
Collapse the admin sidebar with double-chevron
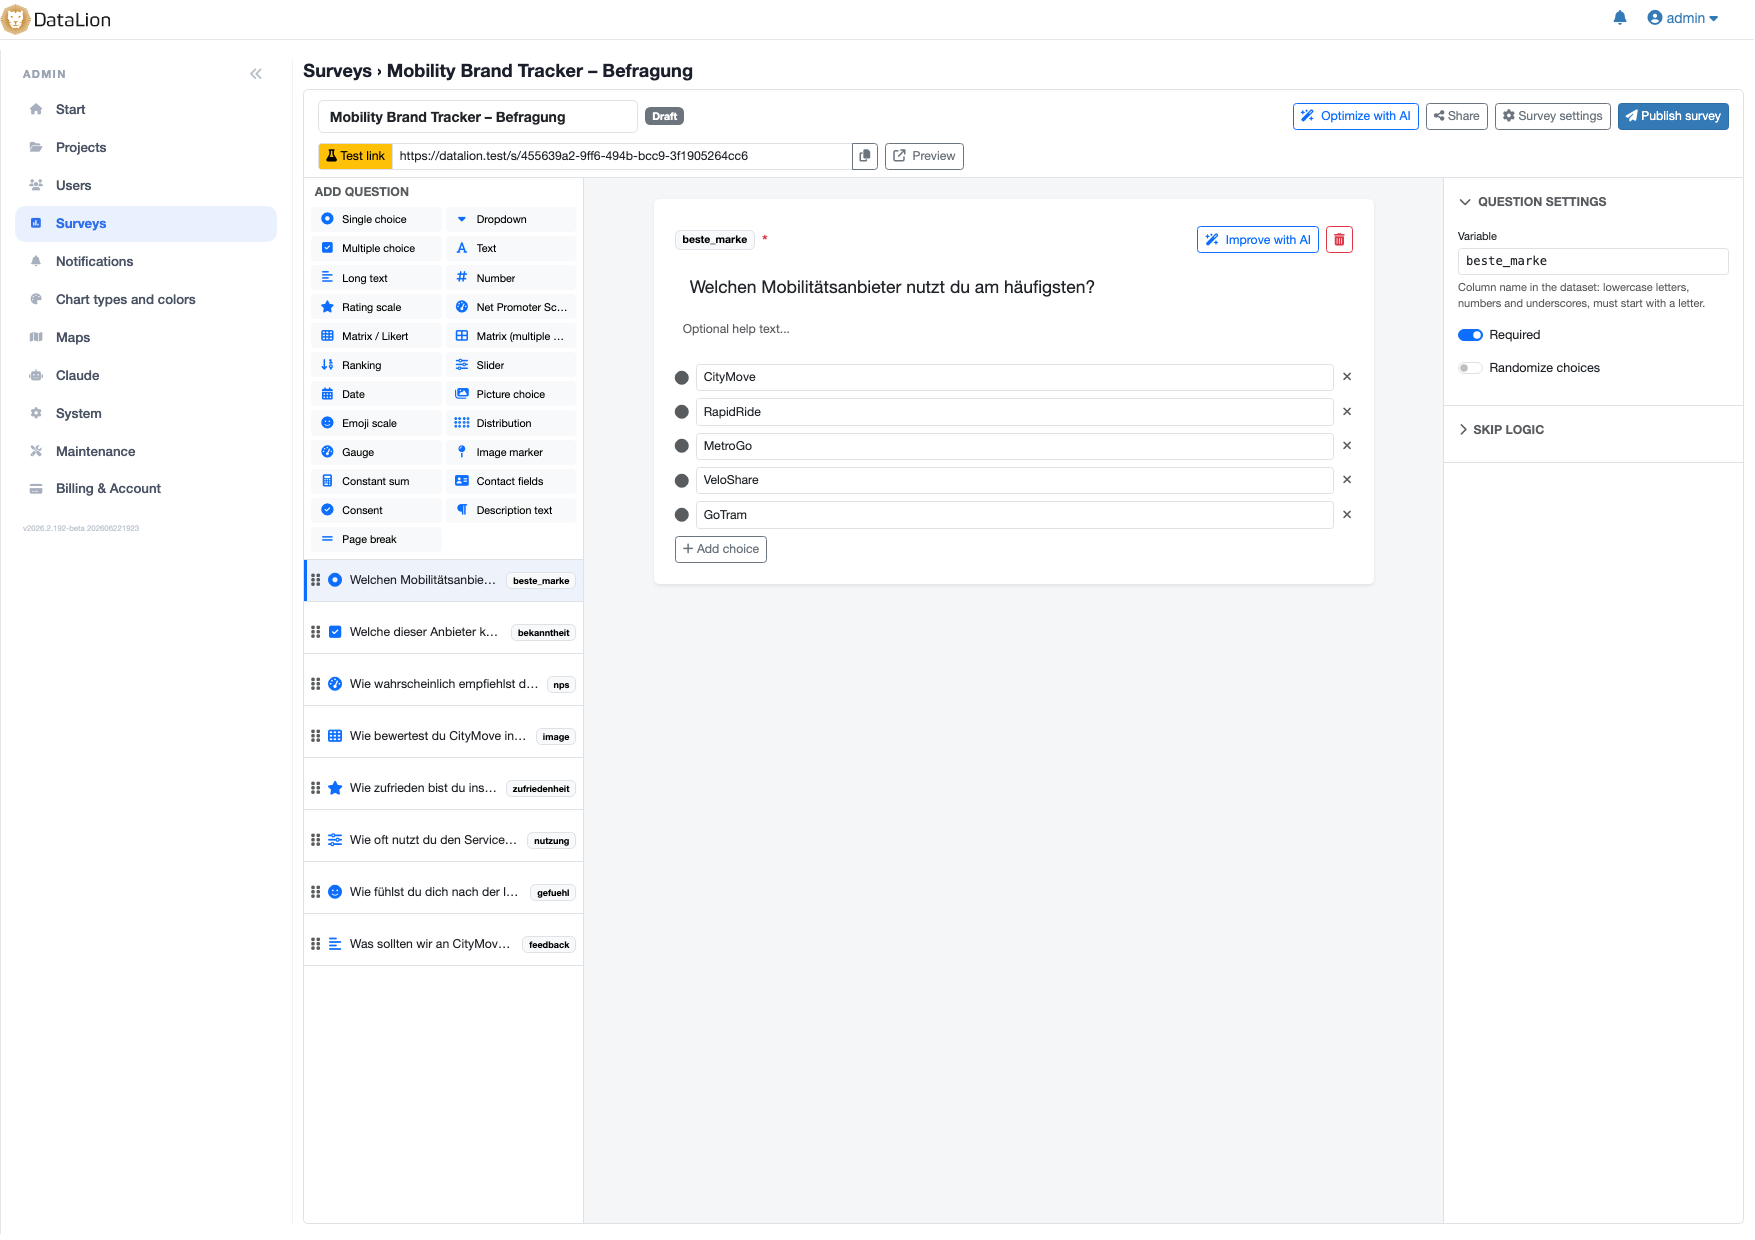[256, 74]
